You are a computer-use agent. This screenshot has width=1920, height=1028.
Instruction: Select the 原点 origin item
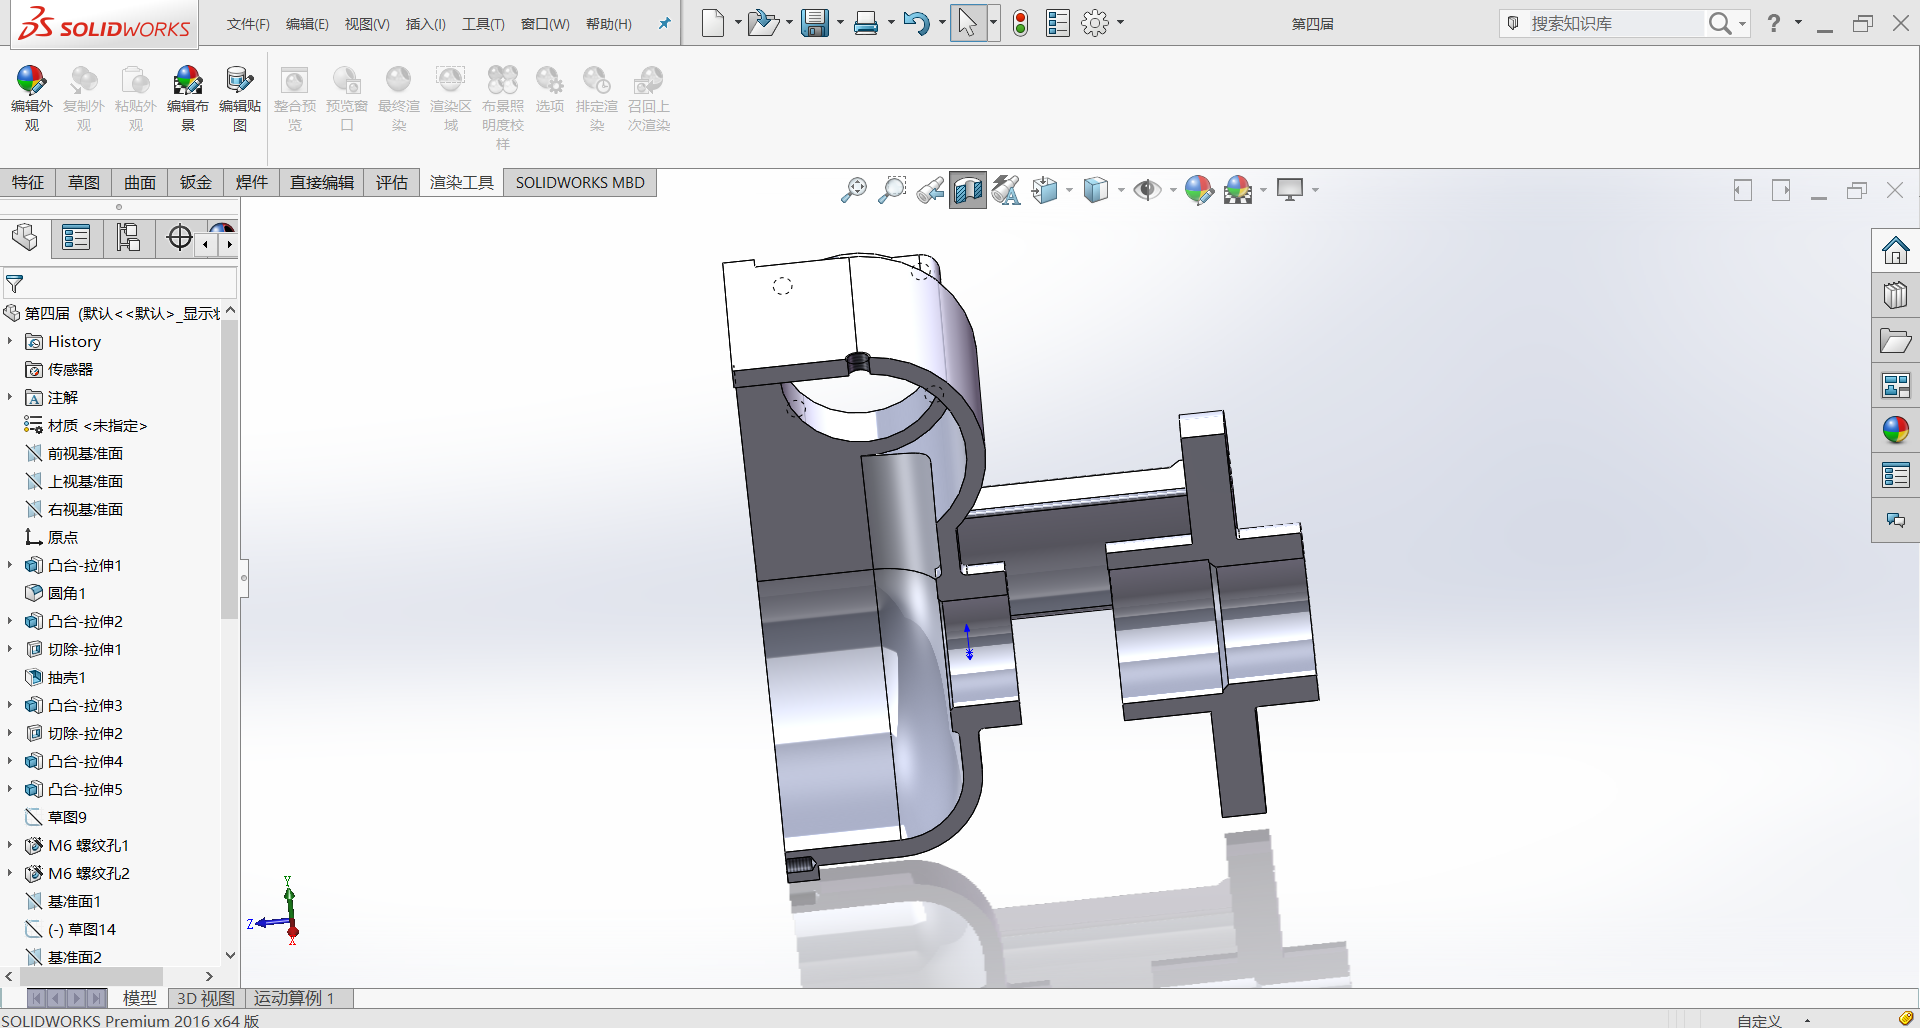[x=63, y=537]
